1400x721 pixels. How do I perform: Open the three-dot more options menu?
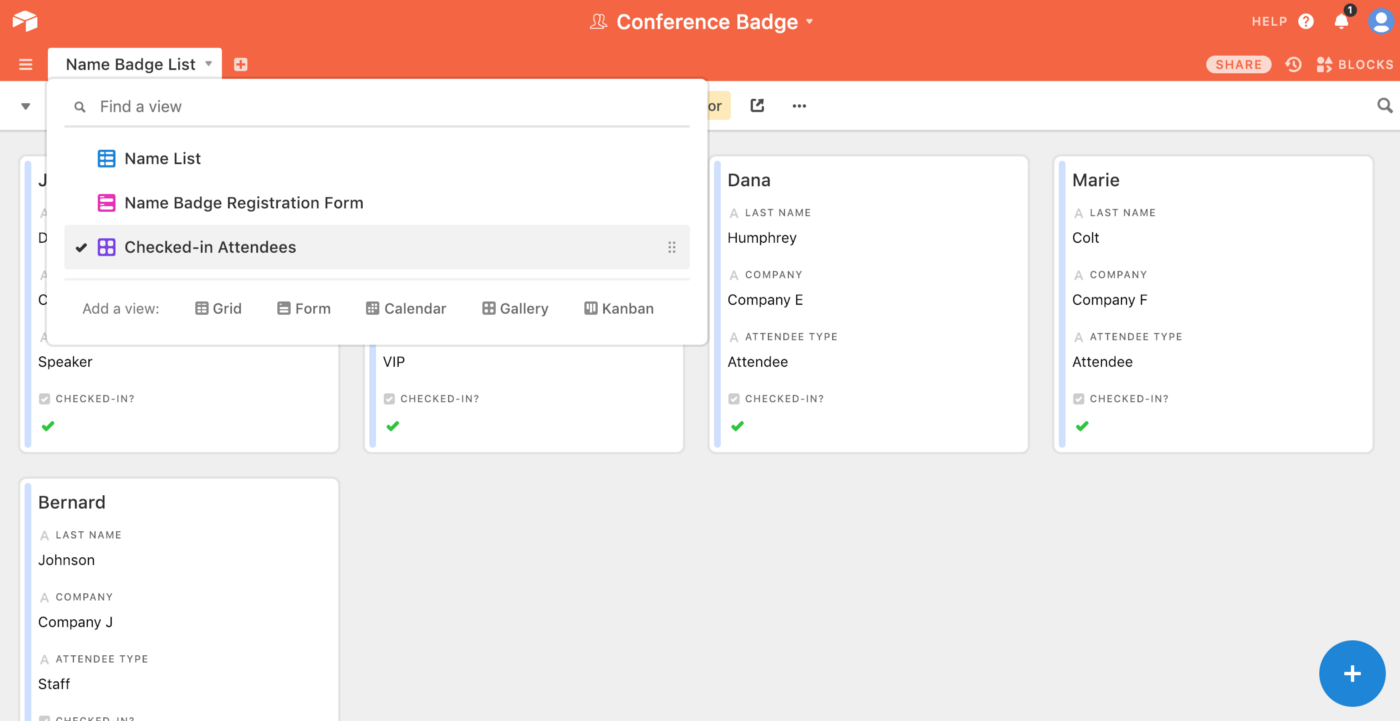[x=799, y=106]
